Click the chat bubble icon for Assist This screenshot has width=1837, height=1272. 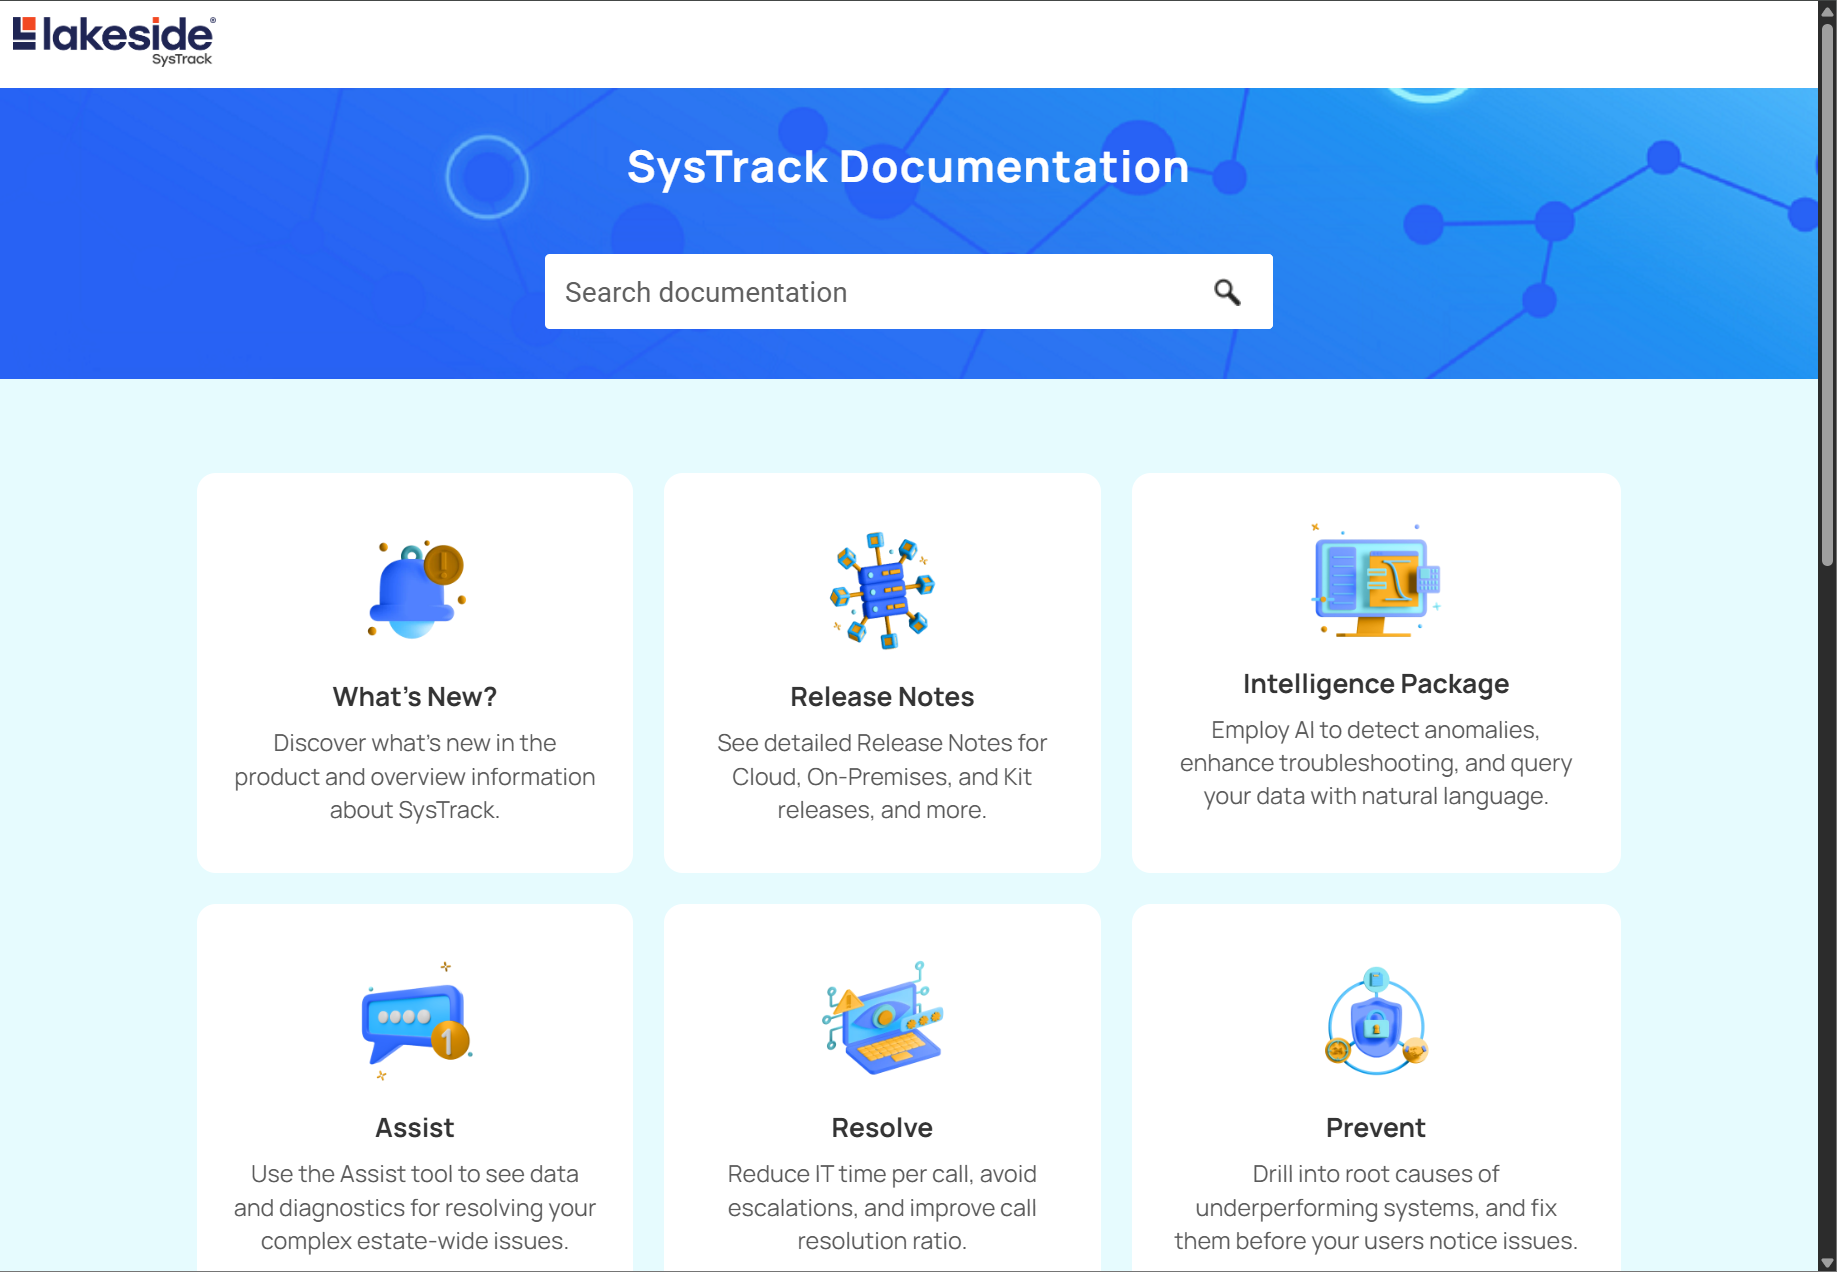[x=416, y=1021]
